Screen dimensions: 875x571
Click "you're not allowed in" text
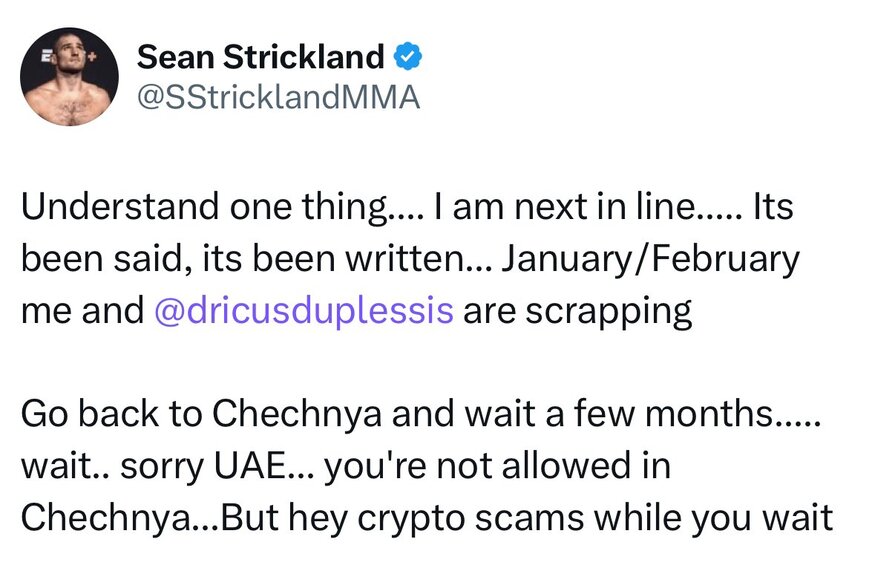(x=497, y=467)
